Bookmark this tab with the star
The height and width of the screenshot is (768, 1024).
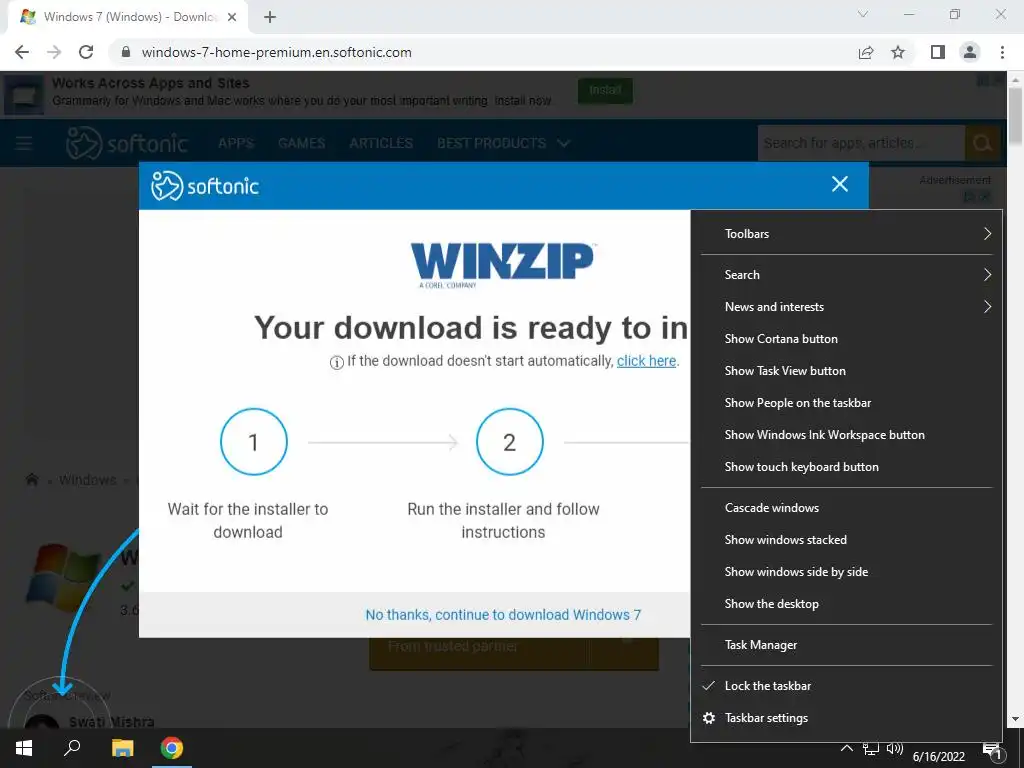click(898, 52)
